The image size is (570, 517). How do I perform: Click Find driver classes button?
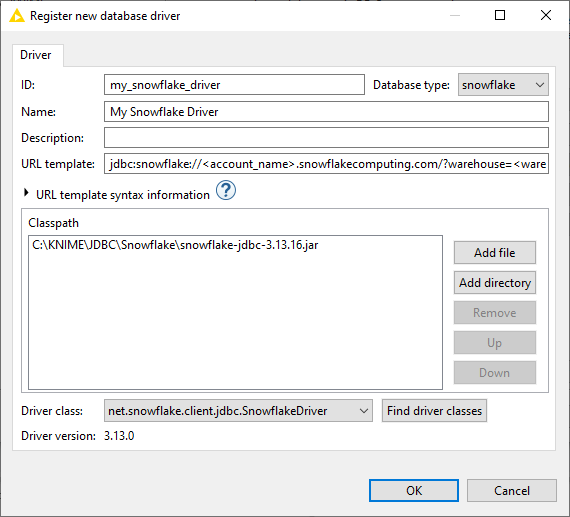point(434,411)
